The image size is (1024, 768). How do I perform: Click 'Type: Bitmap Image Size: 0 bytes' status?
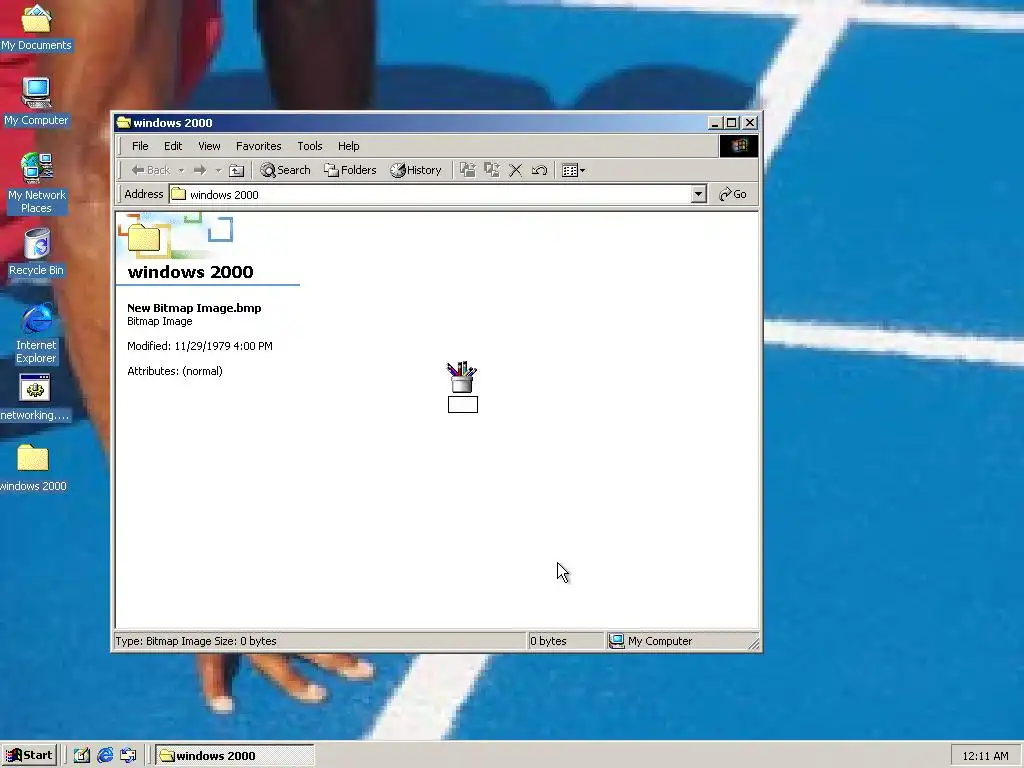196,641
